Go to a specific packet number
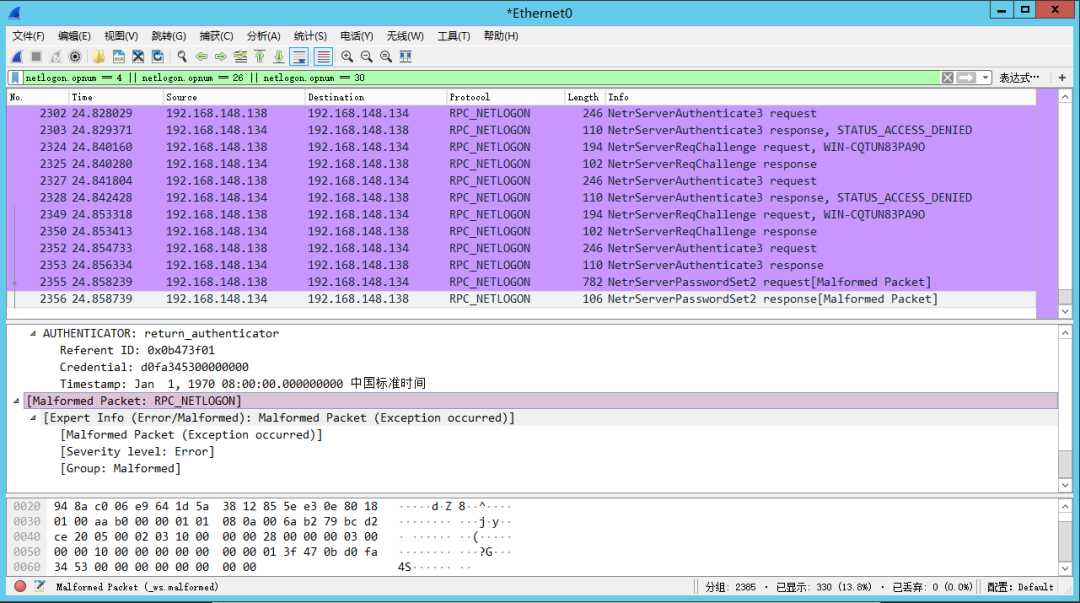The width and height of the screenshot is (1080, 603). coord(240,57)
